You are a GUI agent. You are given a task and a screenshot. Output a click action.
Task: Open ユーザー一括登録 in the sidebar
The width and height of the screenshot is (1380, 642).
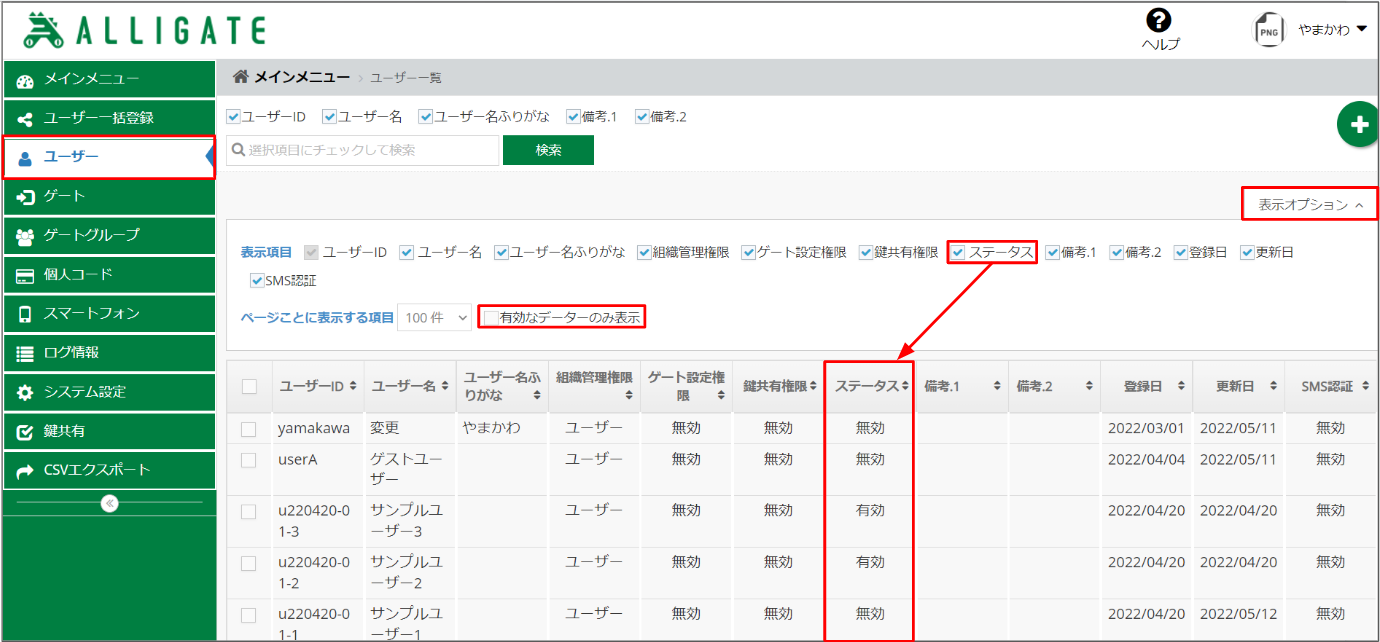(109, 119)
